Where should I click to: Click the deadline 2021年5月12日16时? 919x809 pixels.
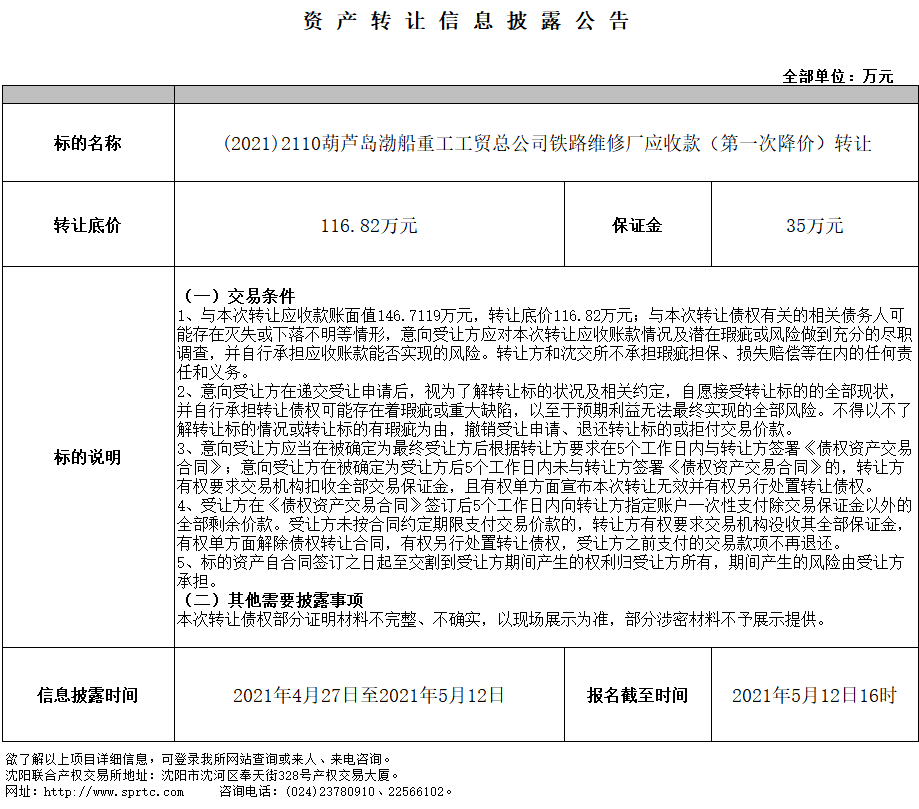pyautogui.click(x=814, y=695)
